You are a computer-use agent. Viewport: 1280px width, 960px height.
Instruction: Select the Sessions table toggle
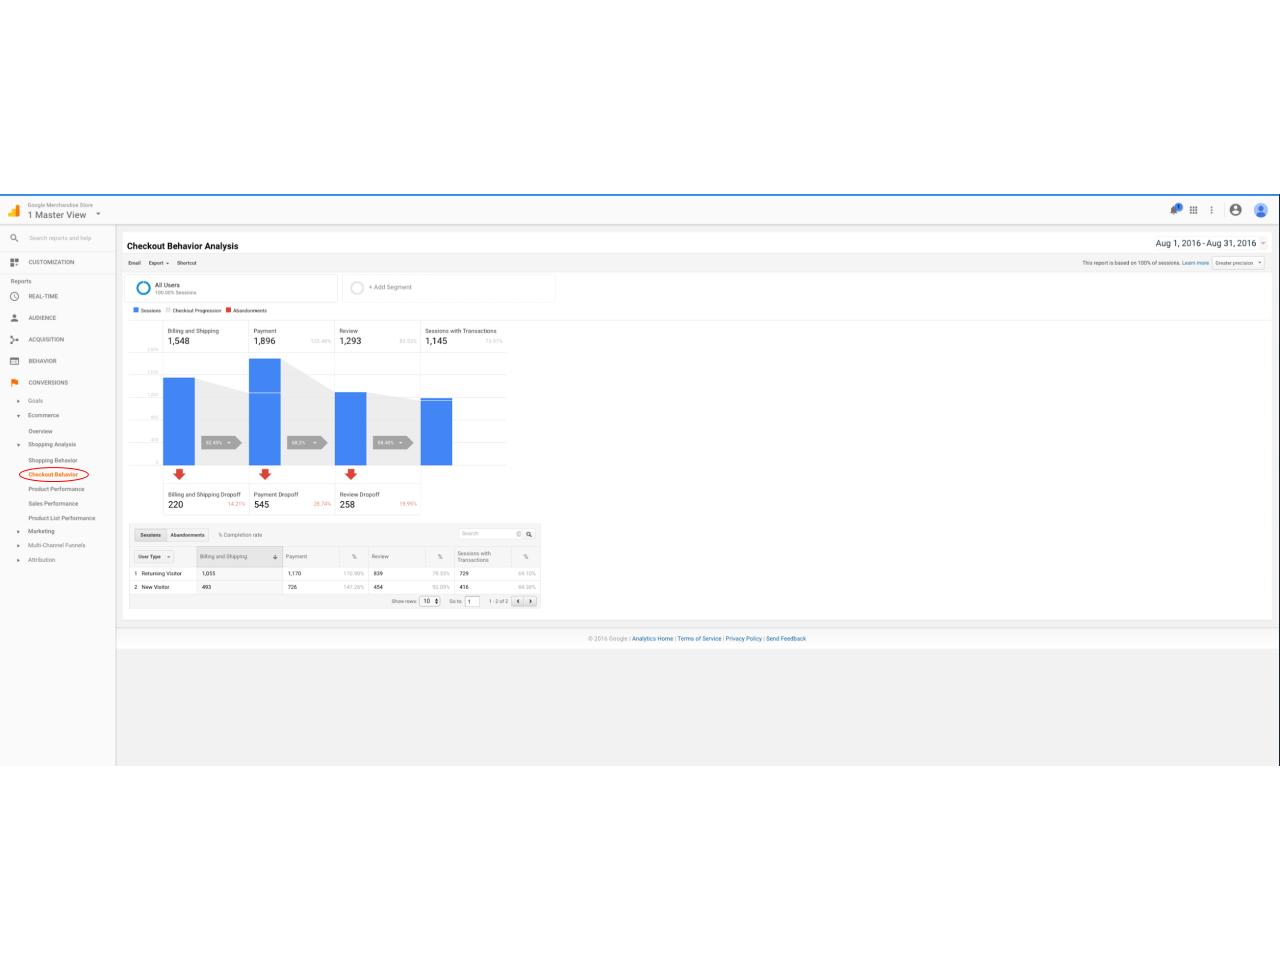click(150, 535)
